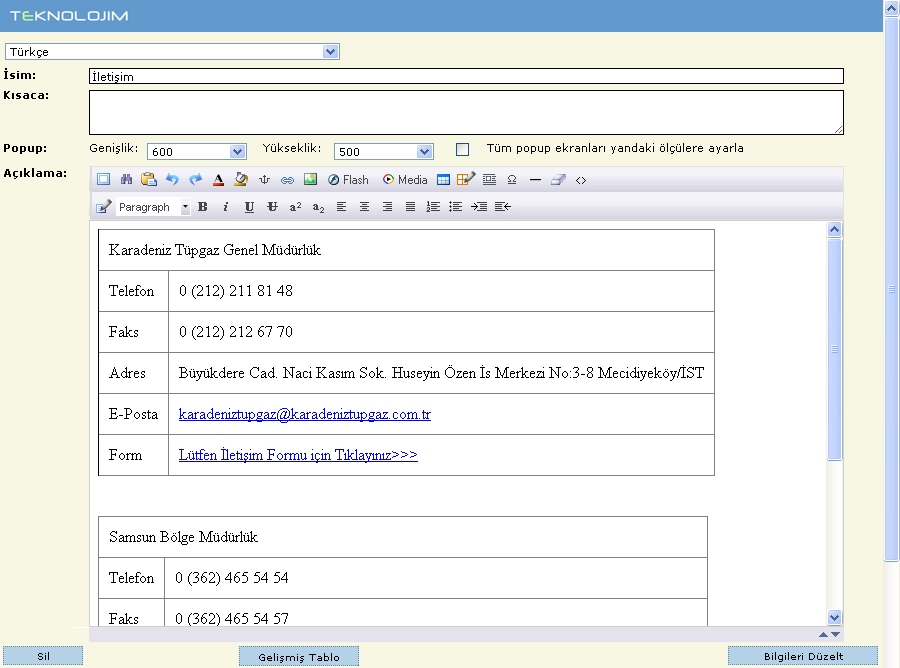Click the TEKNOLOJIM logo
900x668 pixels.
tap(69, 15)
